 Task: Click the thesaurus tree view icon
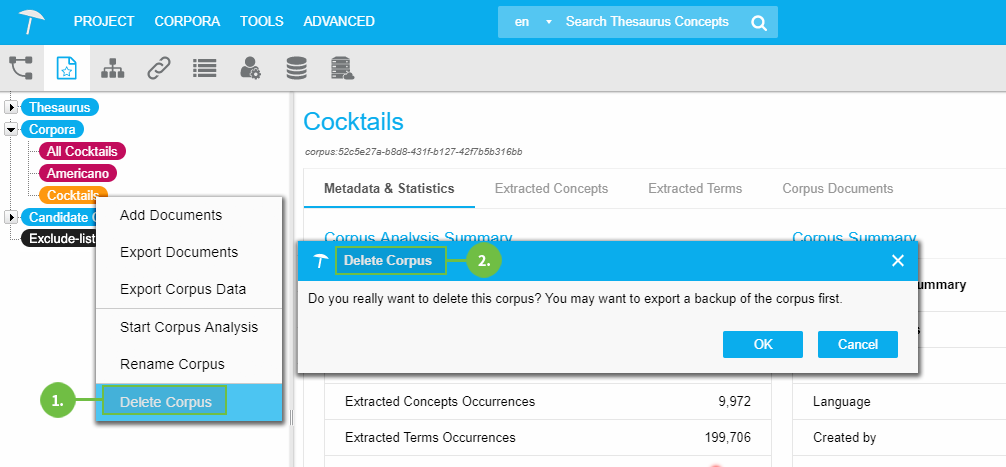tap(21, 68)
